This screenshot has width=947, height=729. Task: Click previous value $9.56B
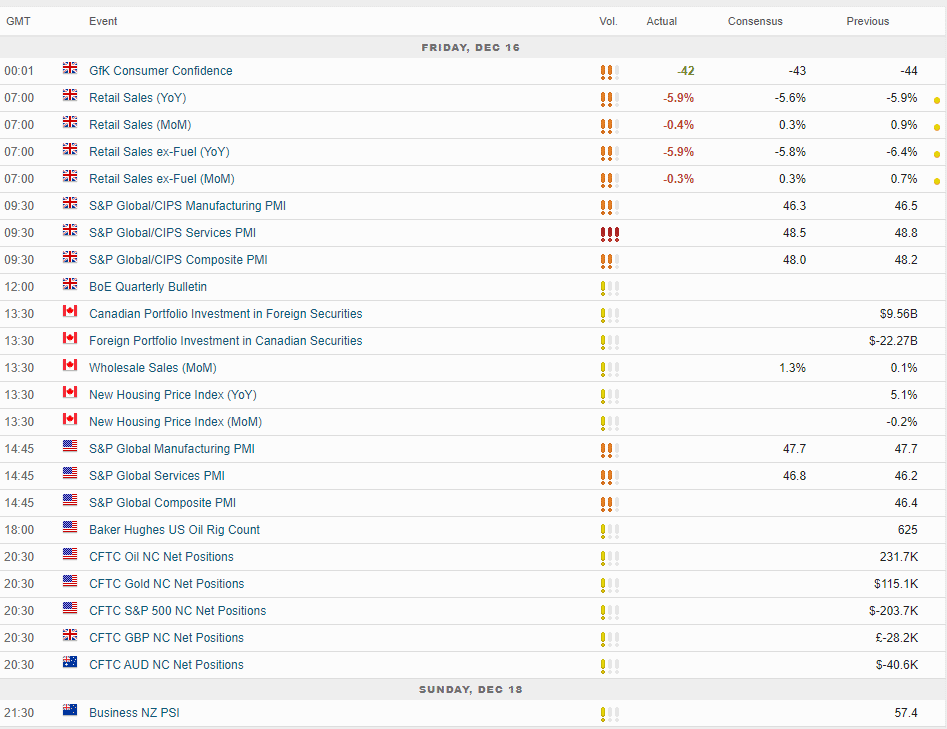click(x=899, y=314)
